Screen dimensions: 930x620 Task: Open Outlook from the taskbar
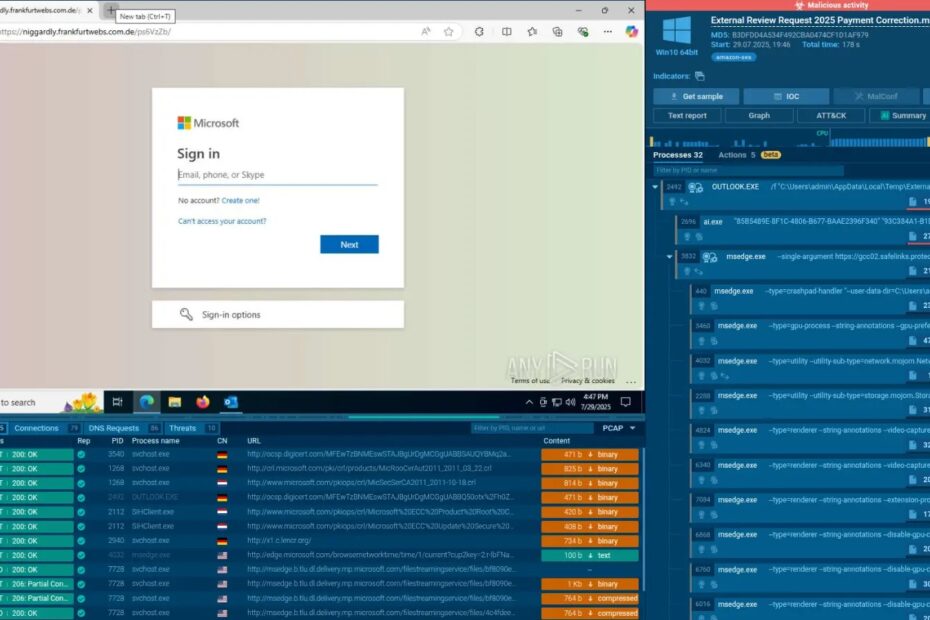[x=231, y=402]
